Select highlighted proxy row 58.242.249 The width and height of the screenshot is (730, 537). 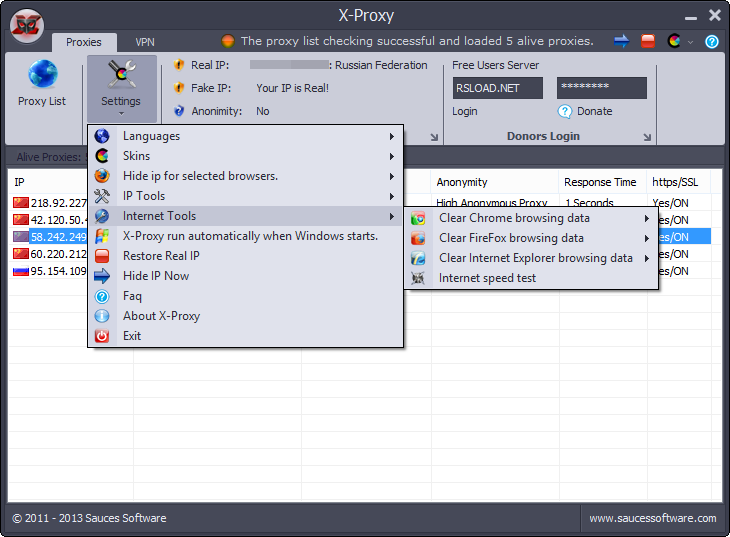click(x=50, y=237)
